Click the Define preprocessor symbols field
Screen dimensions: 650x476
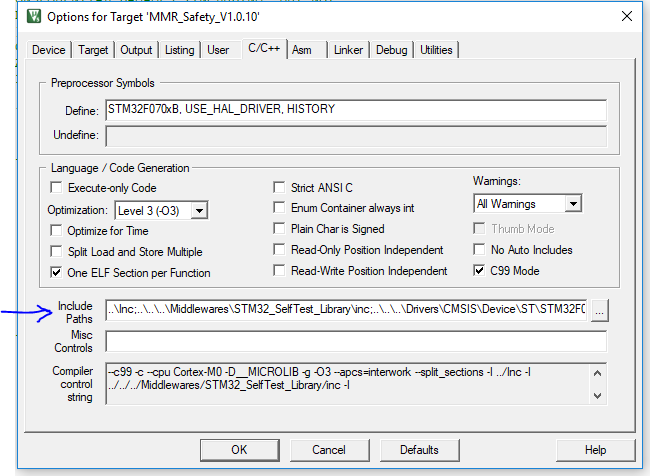pyautogui.click(x=356, y=109)
